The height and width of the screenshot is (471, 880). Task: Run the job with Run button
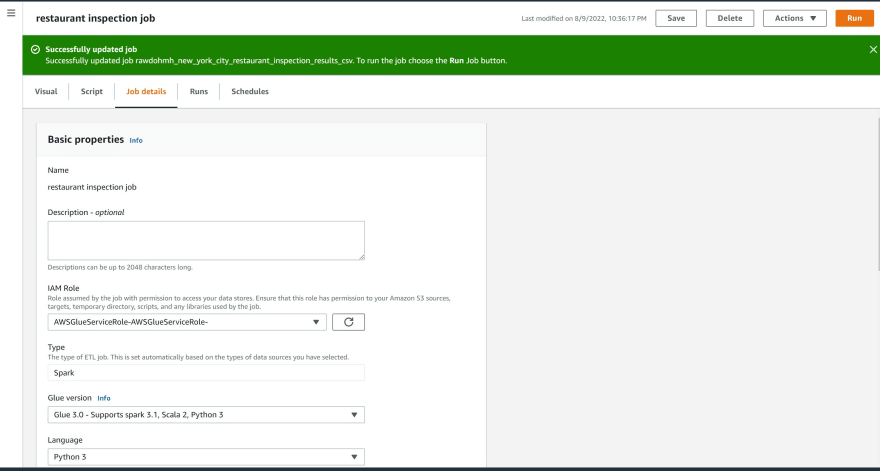coord(854,18)
